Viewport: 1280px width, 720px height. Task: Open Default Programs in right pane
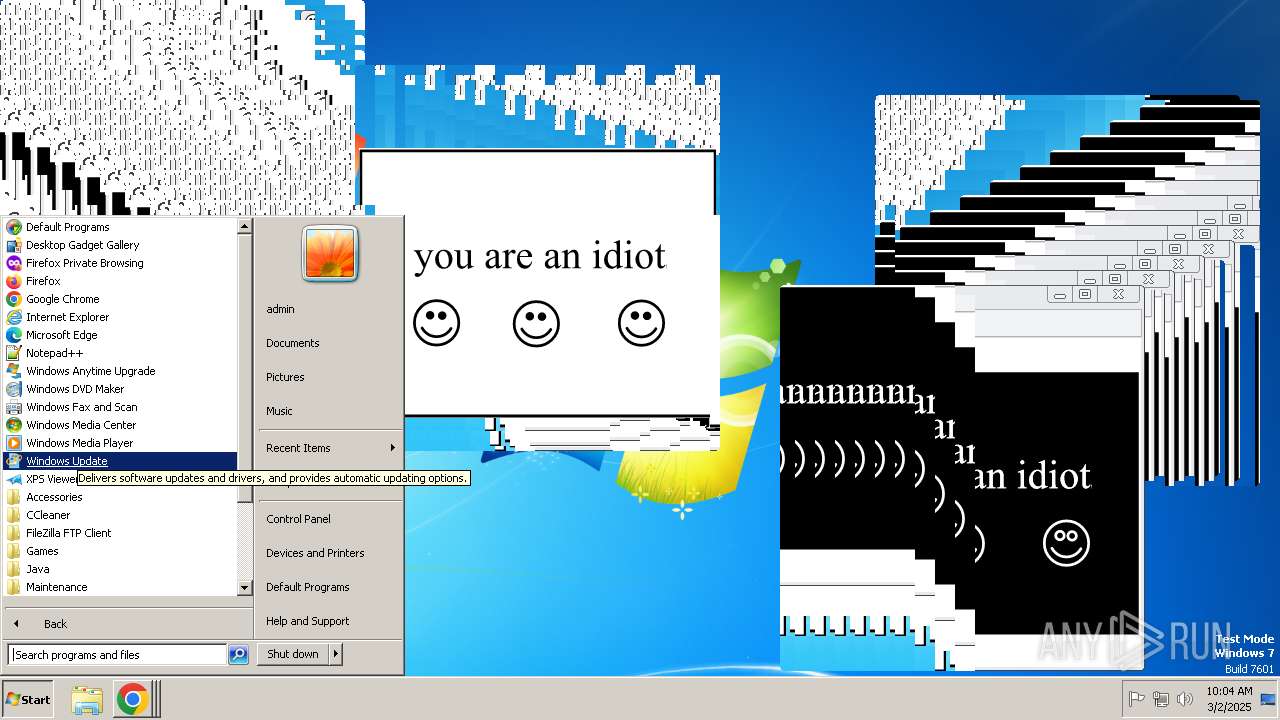coord(307,587)
